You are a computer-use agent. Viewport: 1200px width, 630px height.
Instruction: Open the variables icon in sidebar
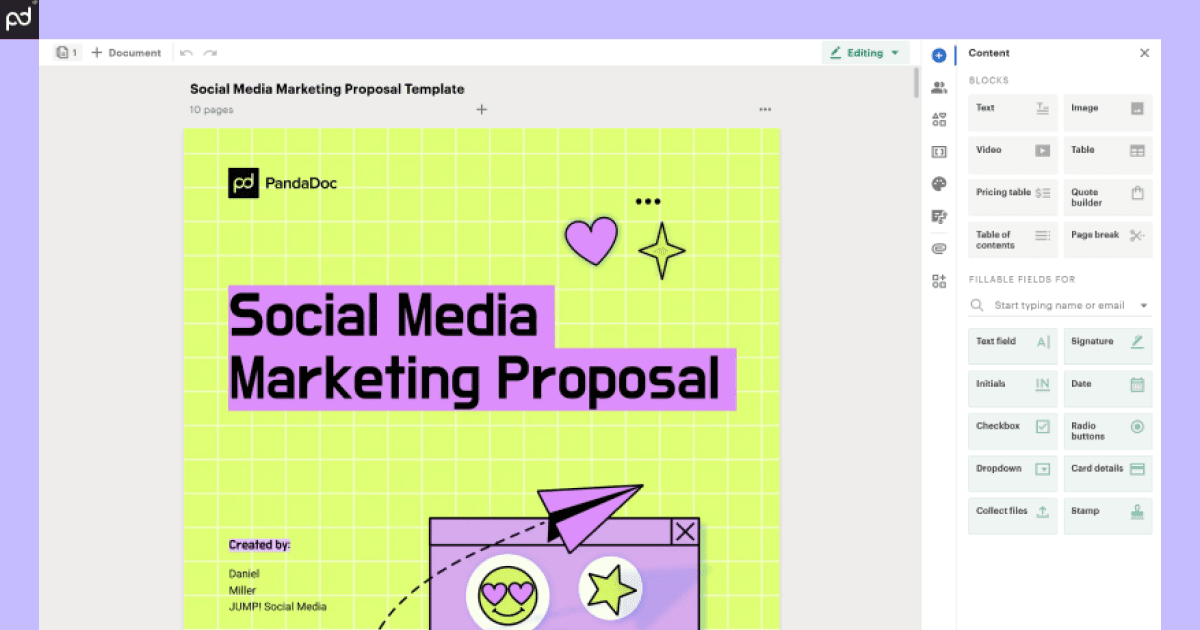point(938,152)
